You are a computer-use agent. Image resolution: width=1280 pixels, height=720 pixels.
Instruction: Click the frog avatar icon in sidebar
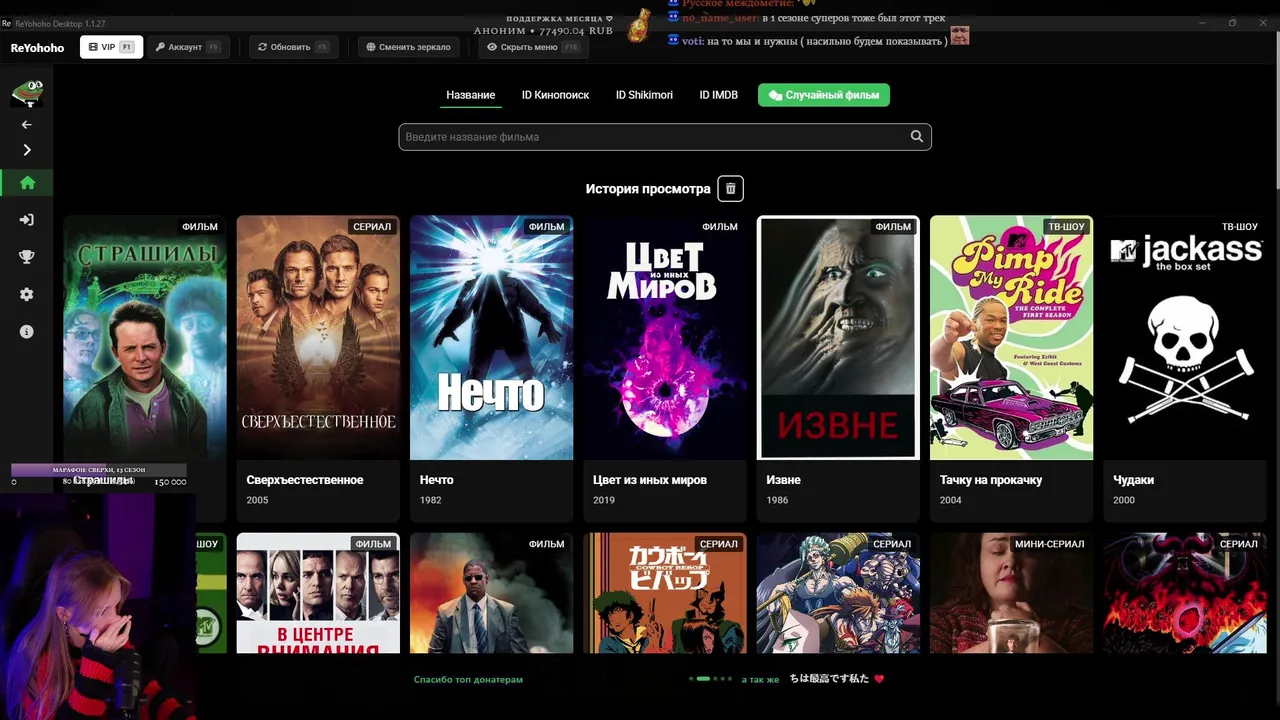[27, 93]
